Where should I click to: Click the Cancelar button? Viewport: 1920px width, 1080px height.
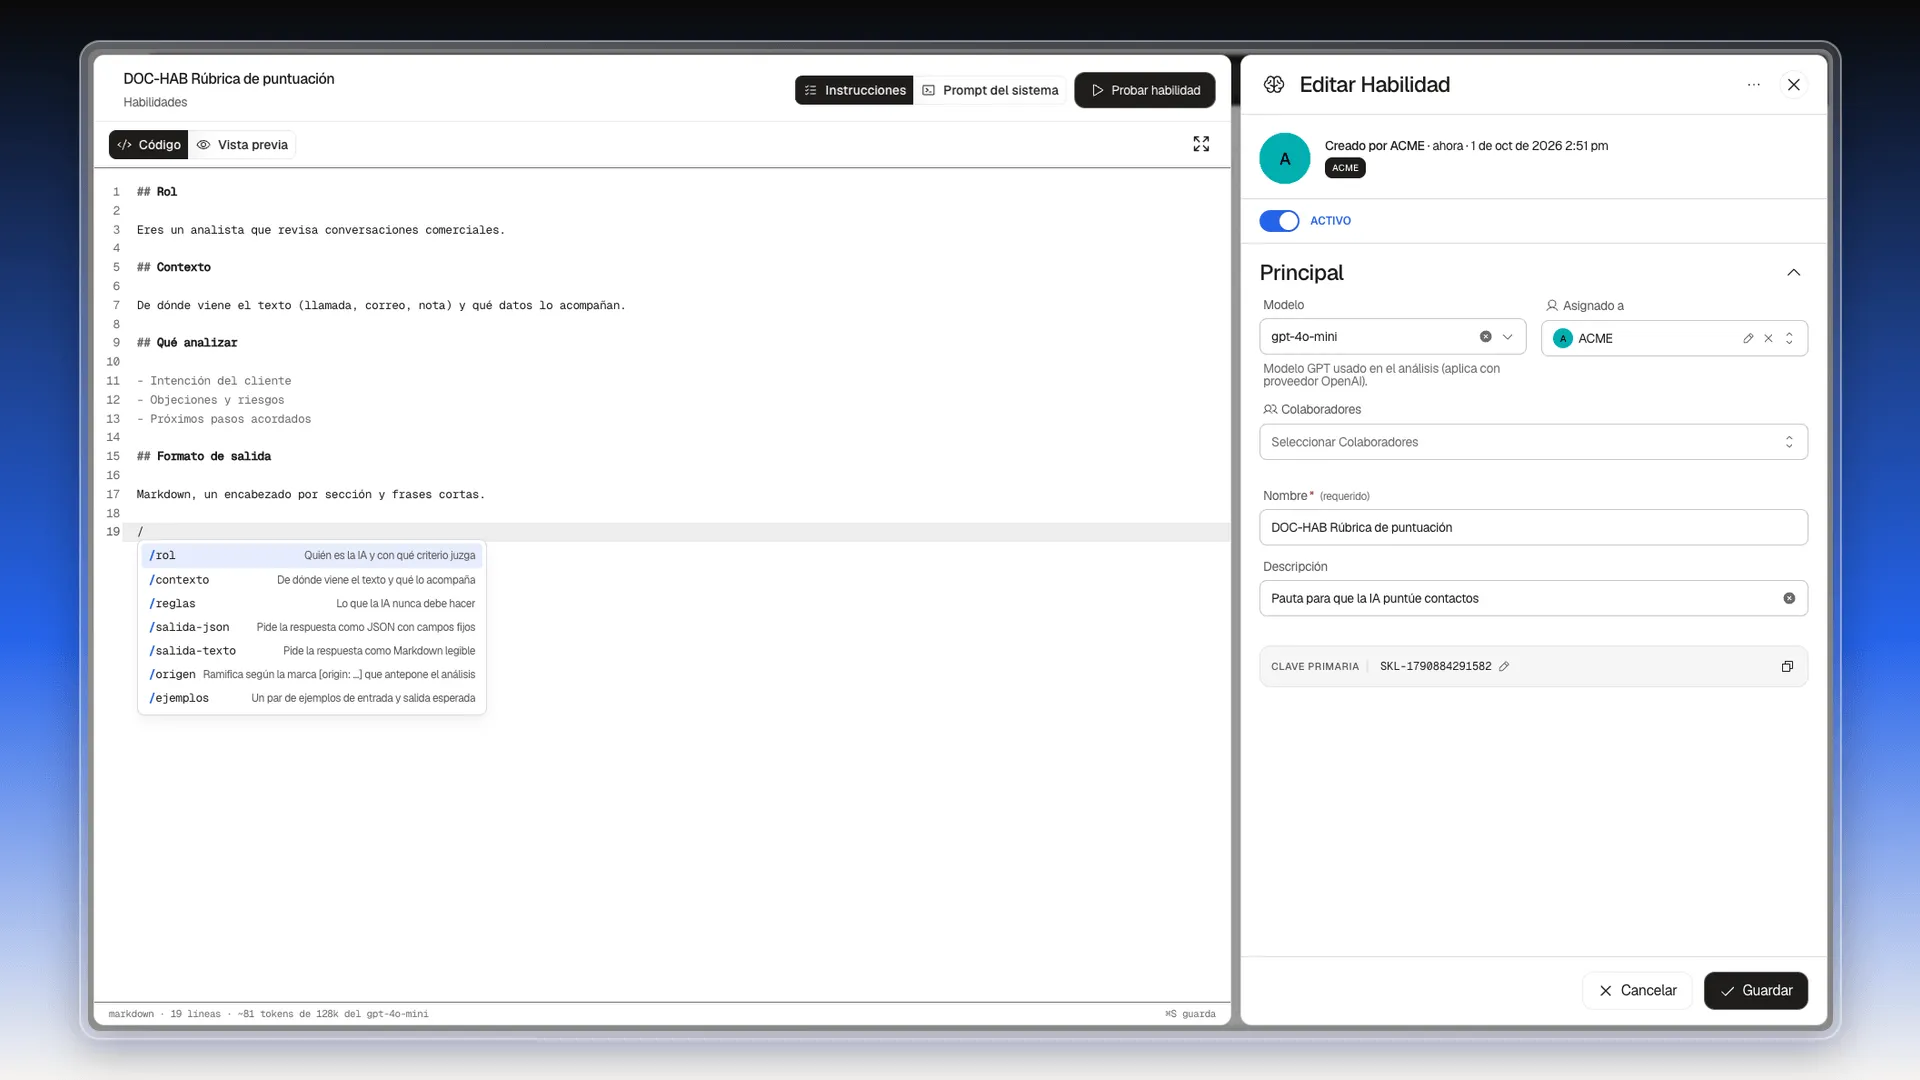[x=1637, y=990]
